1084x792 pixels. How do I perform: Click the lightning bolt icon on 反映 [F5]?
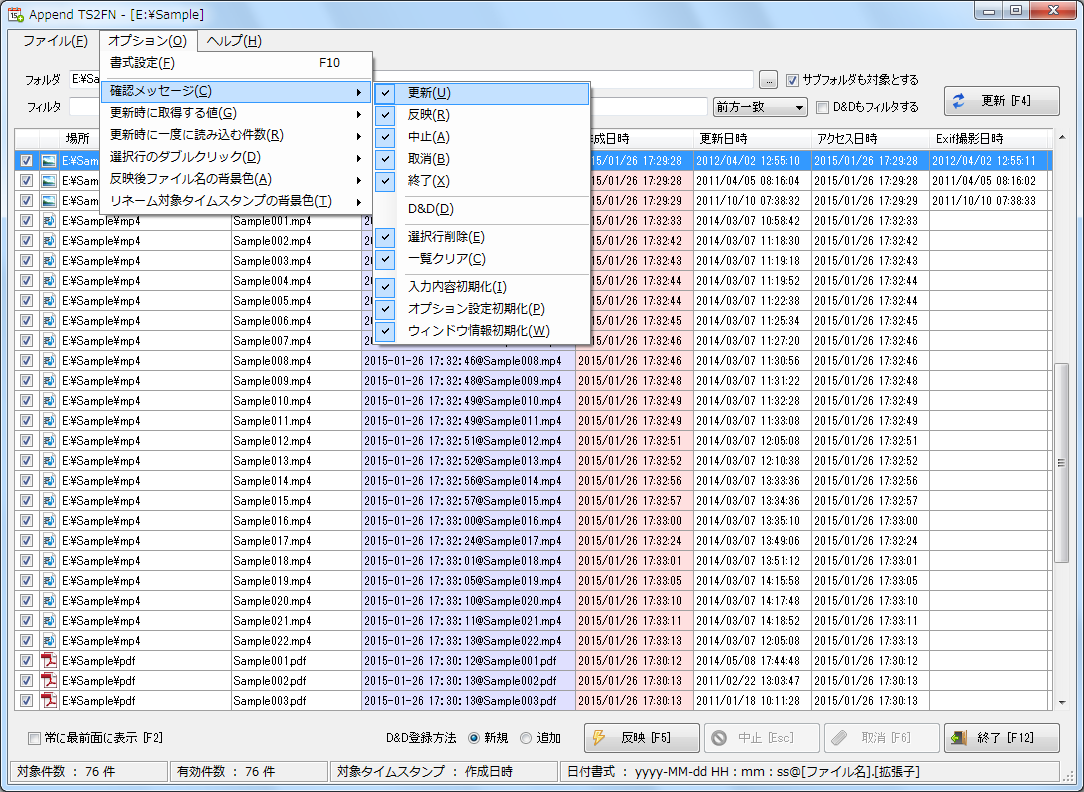point(600,738)
